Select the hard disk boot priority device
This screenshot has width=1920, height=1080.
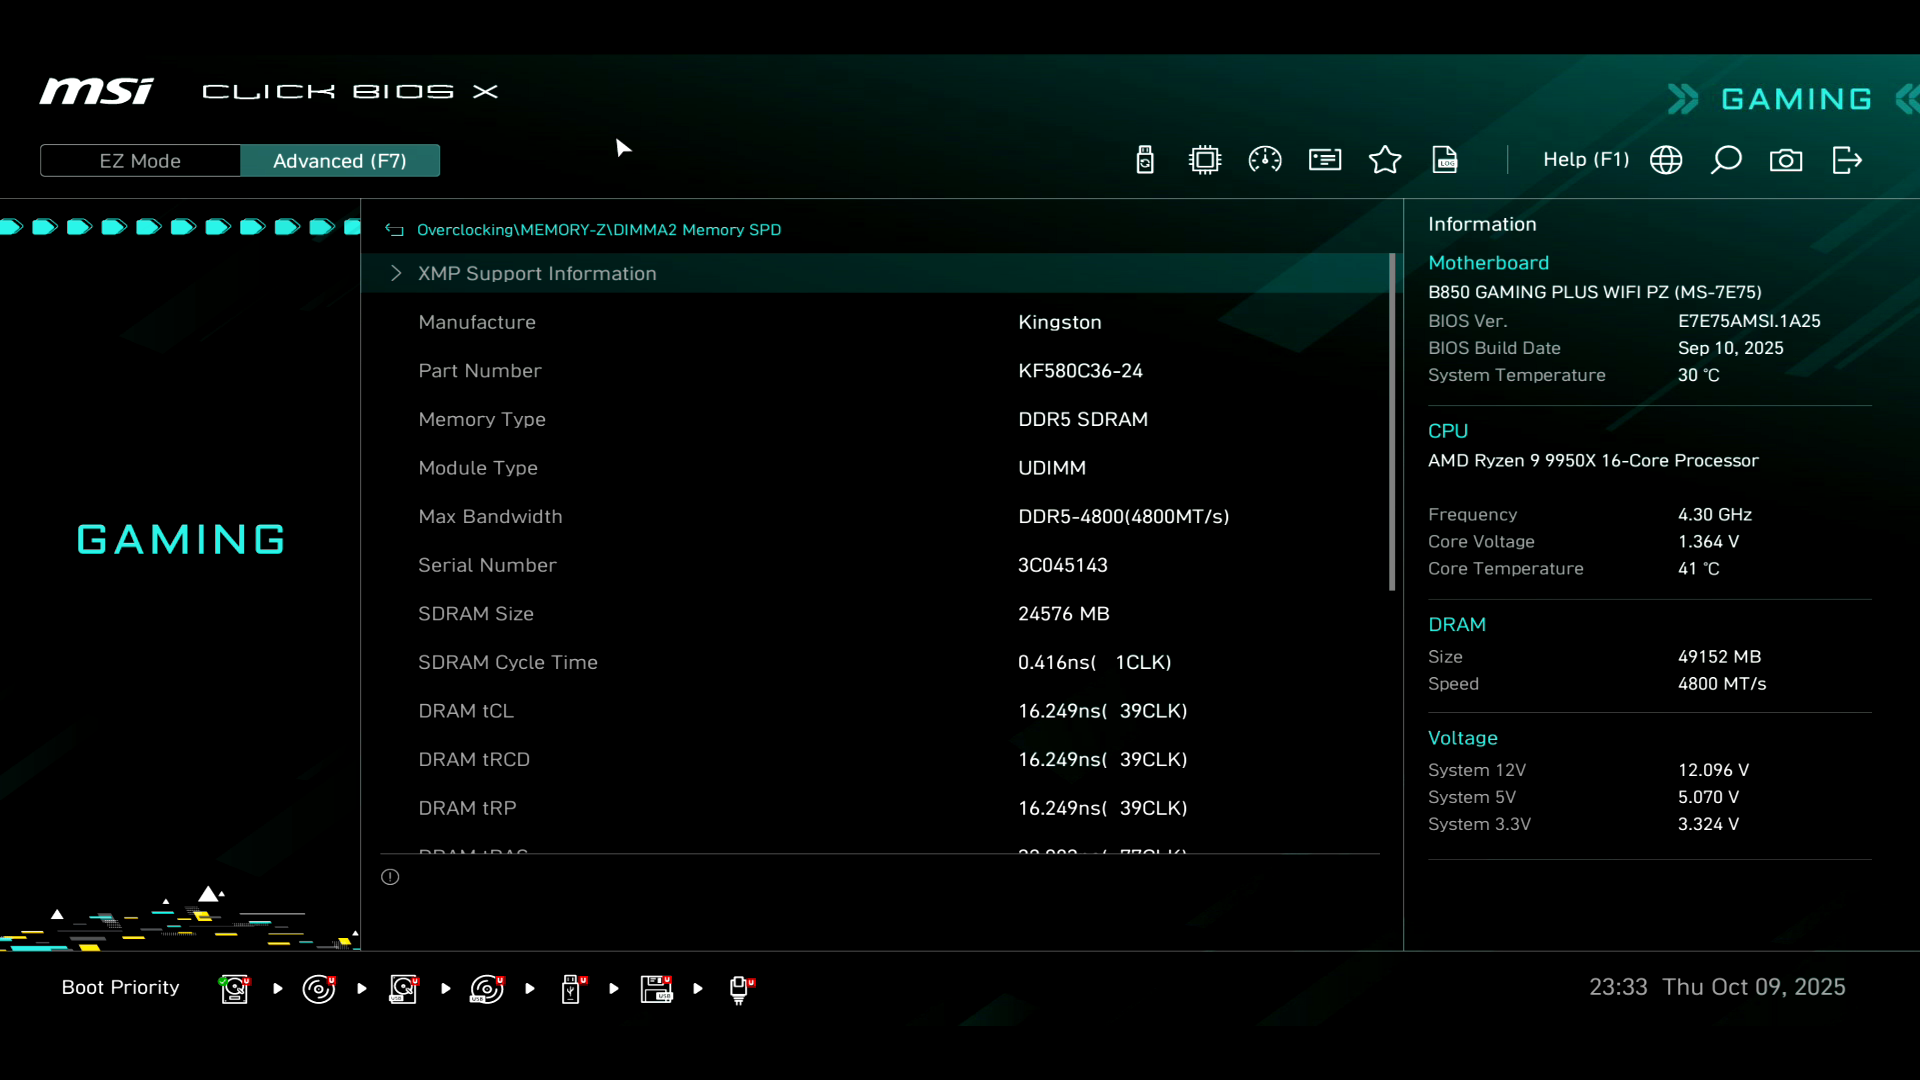click(x=234, y=988)
